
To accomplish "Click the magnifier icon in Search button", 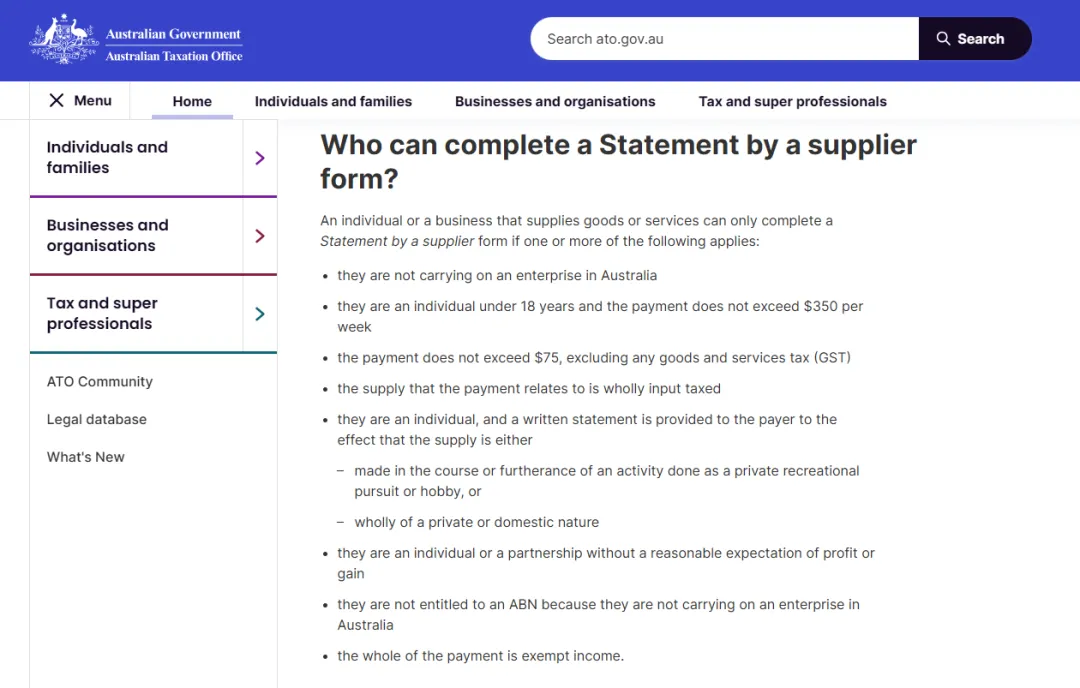I will (943, 39).
